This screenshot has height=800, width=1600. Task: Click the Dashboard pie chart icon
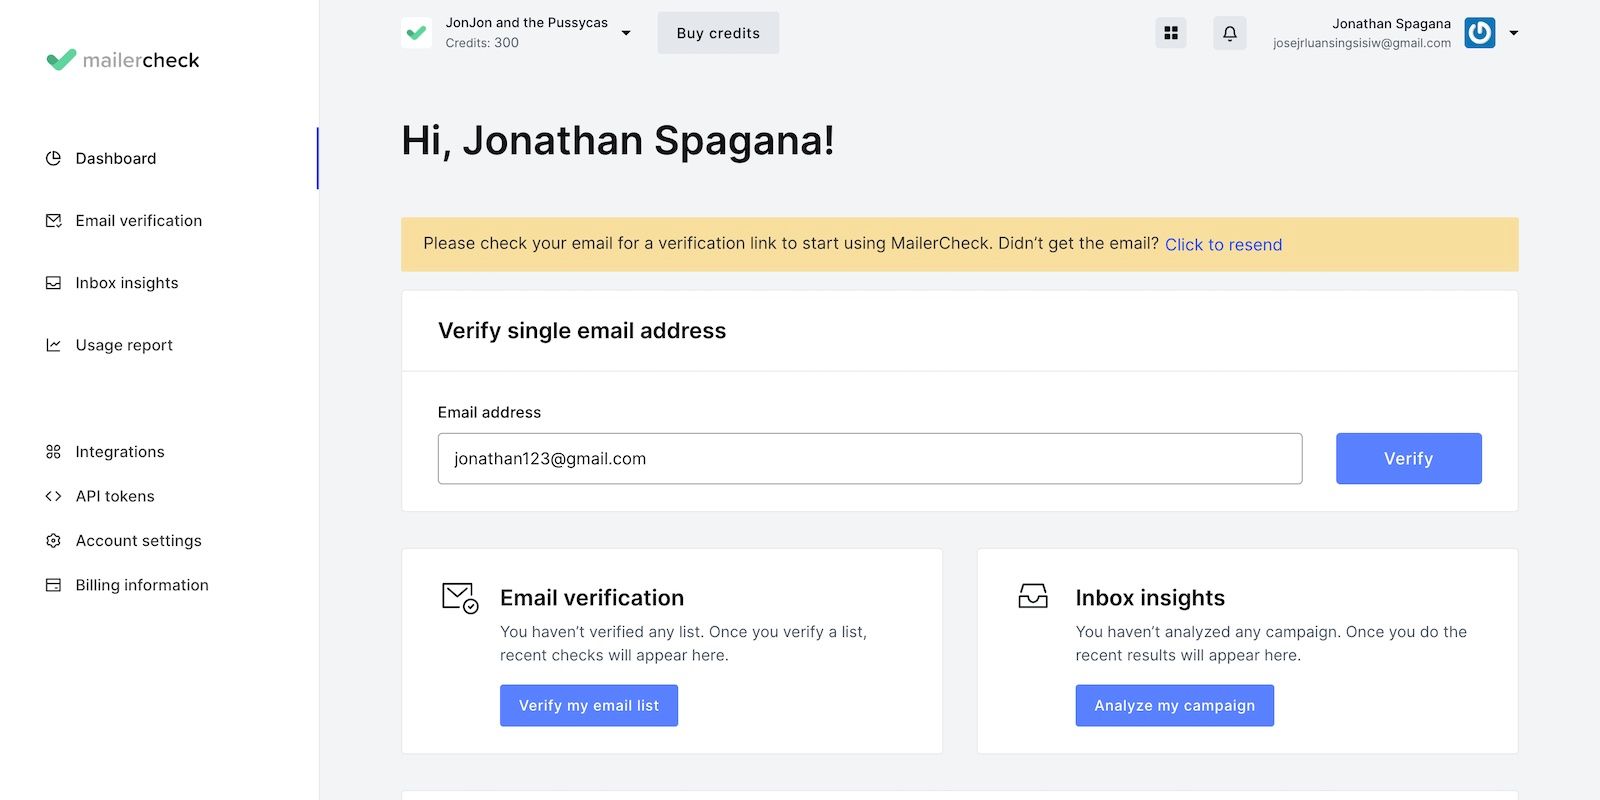(x=54, y=158)
